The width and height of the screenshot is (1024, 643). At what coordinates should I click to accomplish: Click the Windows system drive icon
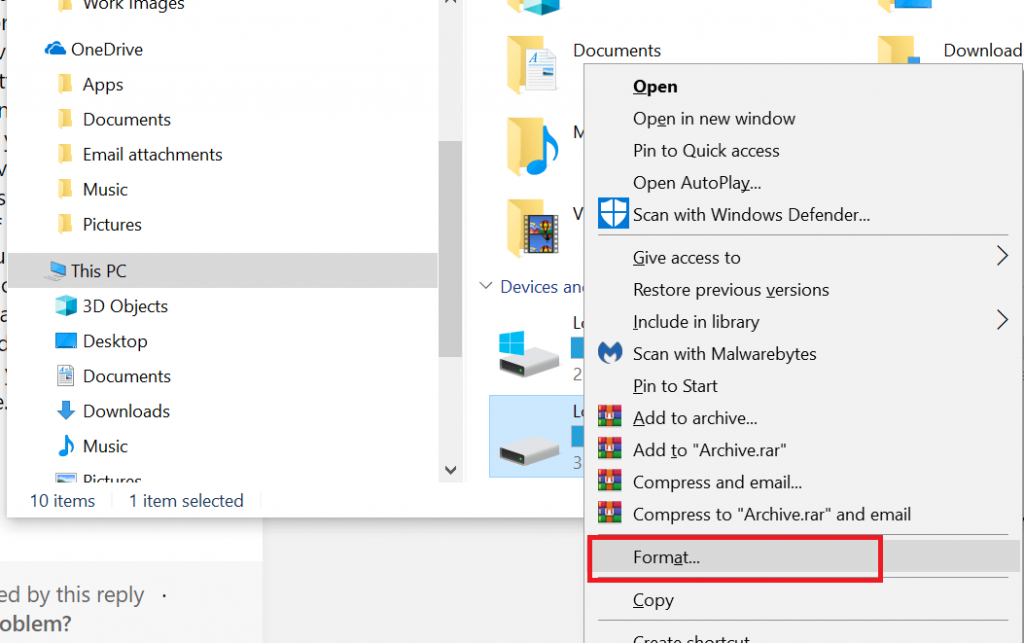click(528, 354)
